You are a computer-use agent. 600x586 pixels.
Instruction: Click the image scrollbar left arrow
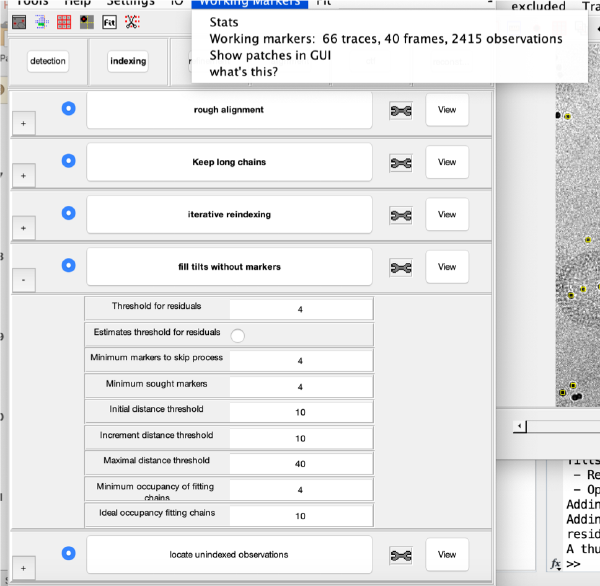pos(519,426)
